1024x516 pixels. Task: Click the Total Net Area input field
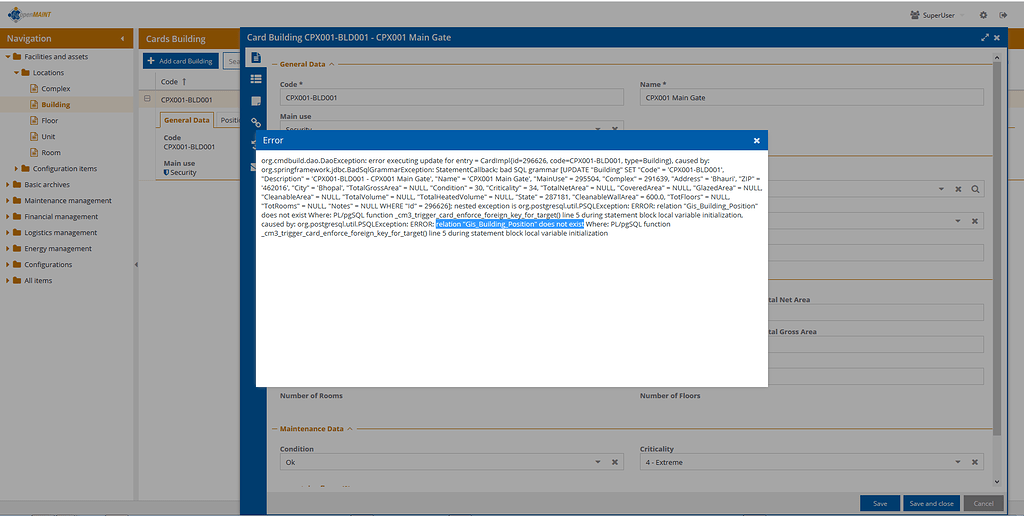875,312
